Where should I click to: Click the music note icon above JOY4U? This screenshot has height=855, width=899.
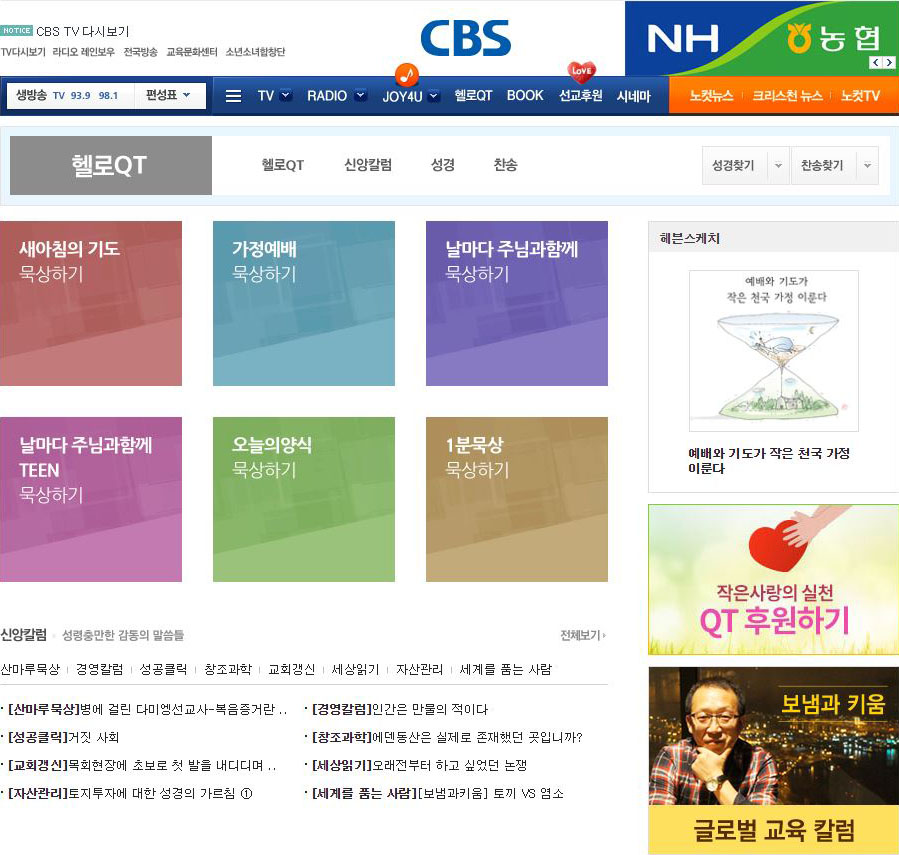(406, 74)
